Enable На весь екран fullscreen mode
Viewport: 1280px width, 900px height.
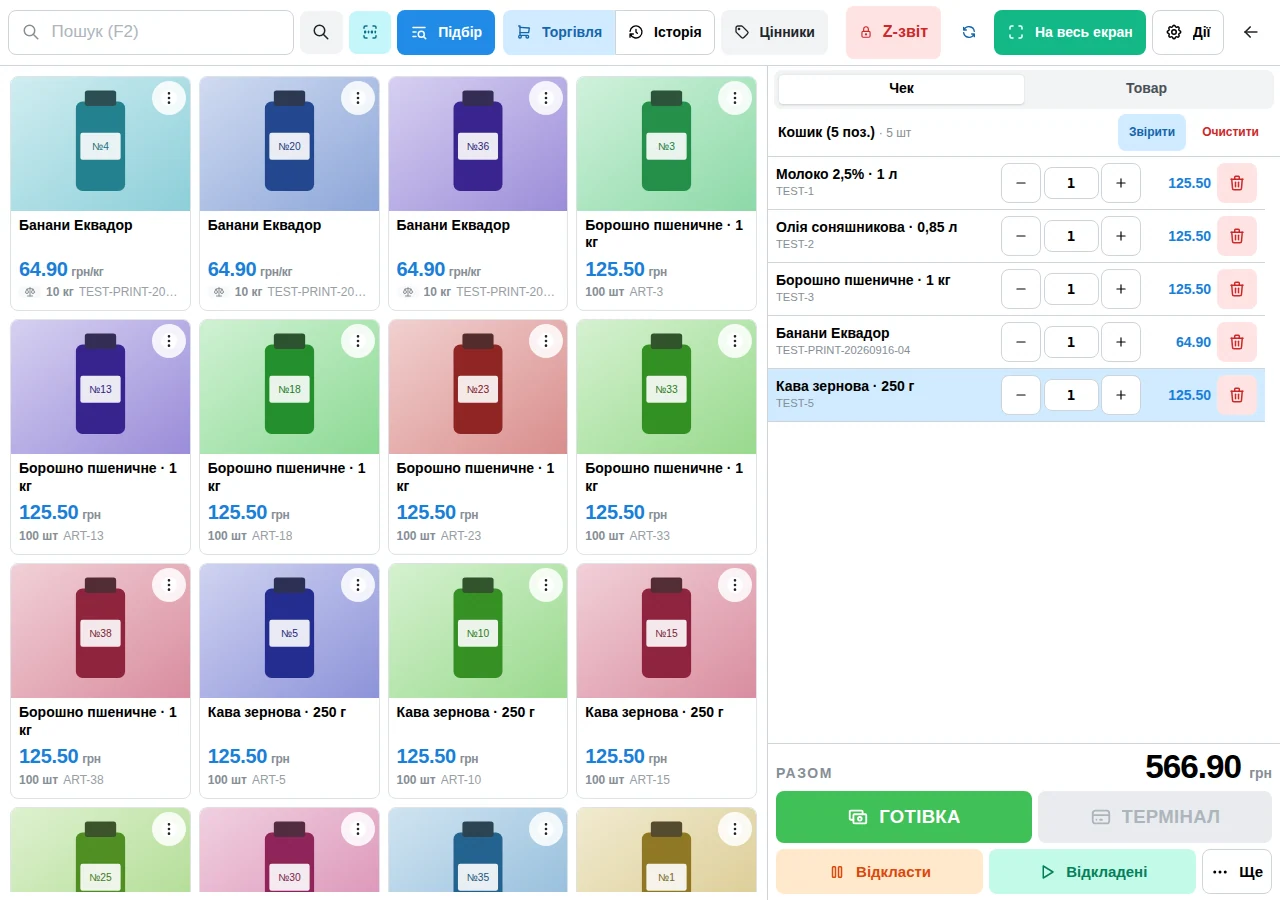(1070, 32)
